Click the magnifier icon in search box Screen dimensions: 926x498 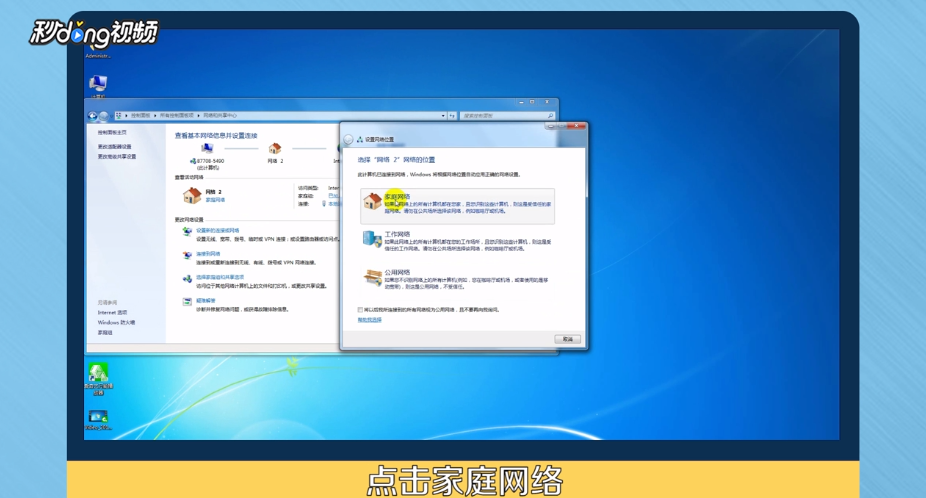[550, 116]
